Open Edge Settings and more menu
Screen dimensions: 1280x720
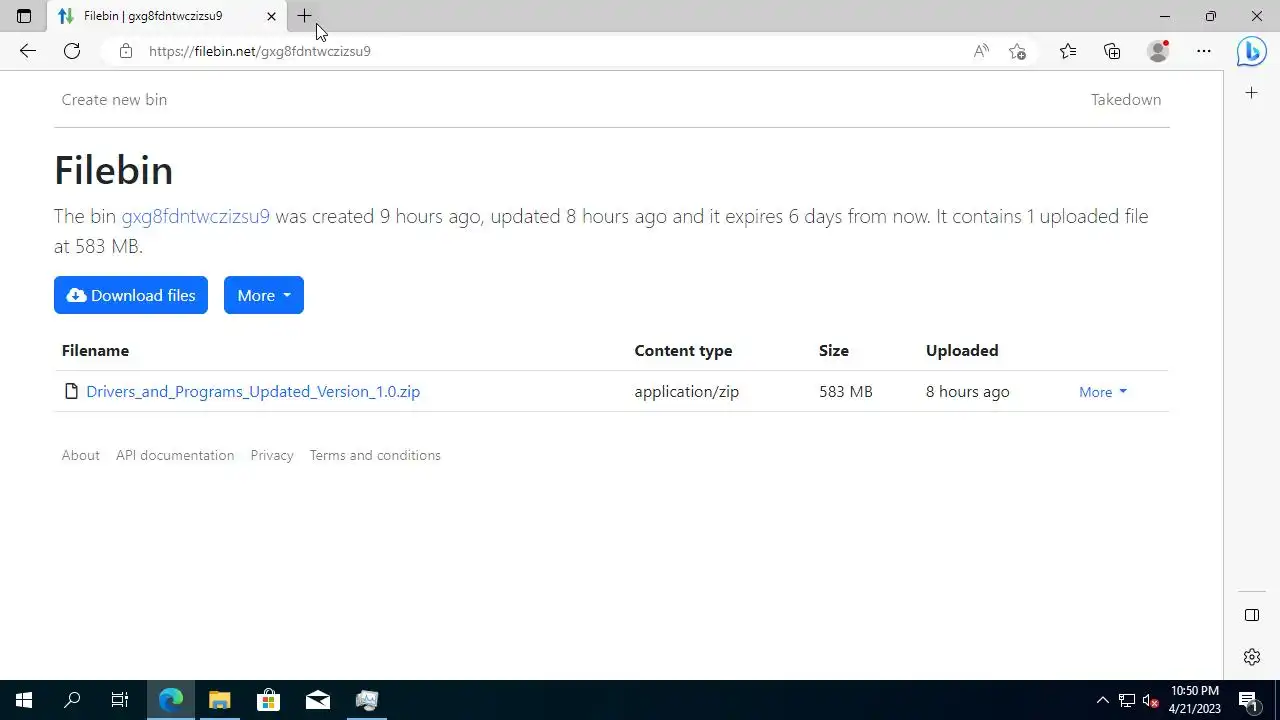pyautogui.click(x=1204, y=51)
